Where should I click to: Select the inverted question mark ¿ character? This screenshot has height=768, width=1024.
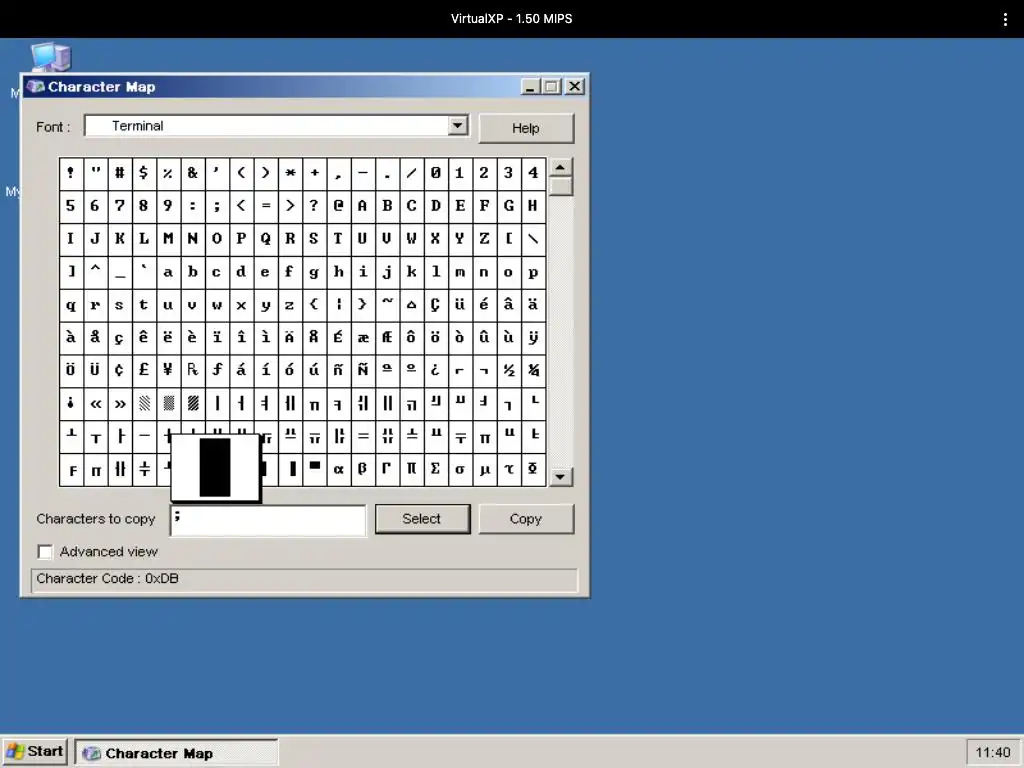coord(436,370)
